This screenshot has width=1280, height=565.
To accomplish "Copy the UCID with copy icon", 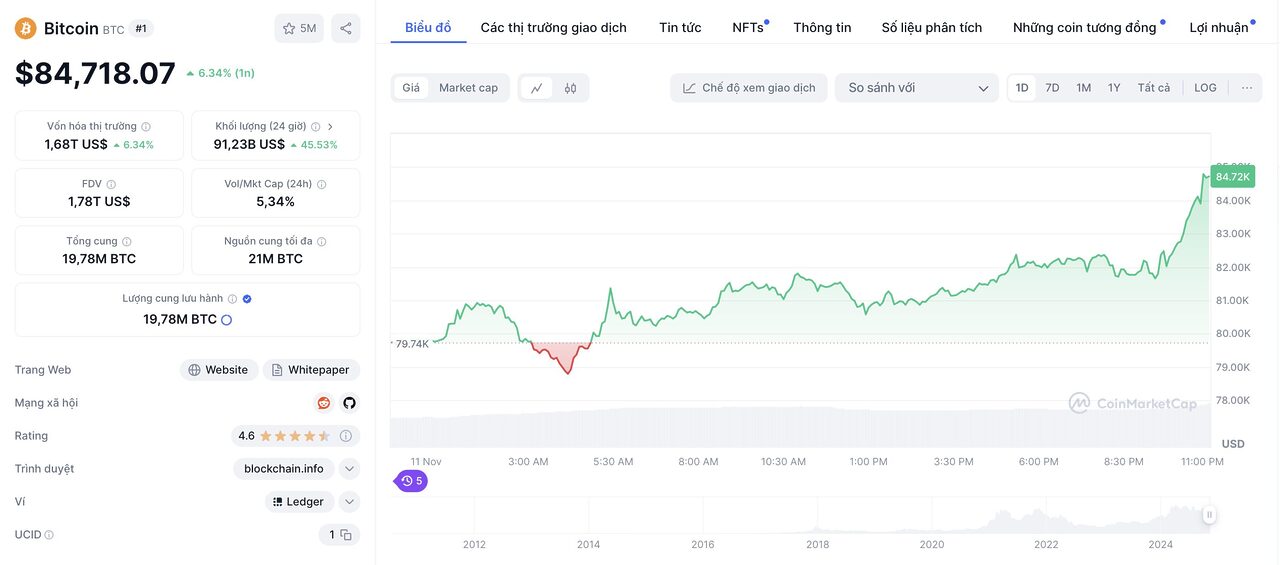I will coord(346,535).
